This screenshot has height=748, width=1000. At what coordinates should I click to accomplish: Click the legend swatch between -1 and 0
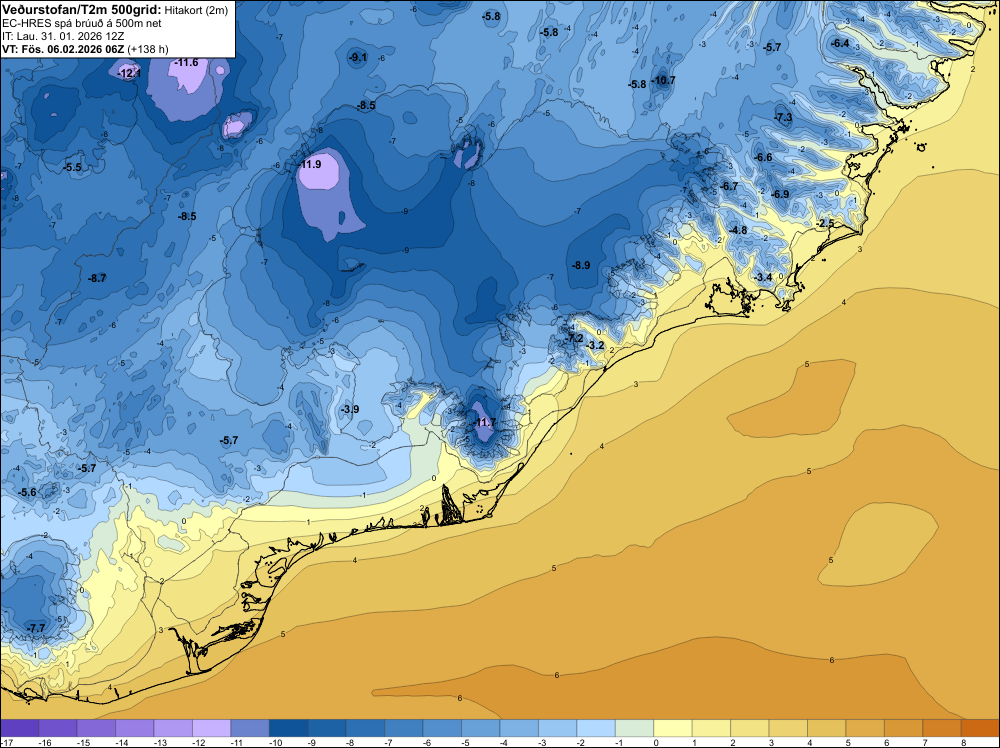click(x=635, y=728)
